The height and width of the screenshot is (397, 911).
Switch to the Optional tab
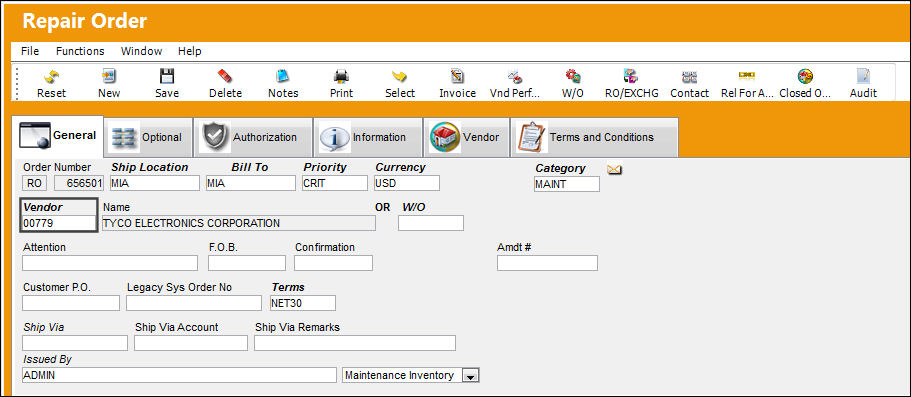click(148, 138)
